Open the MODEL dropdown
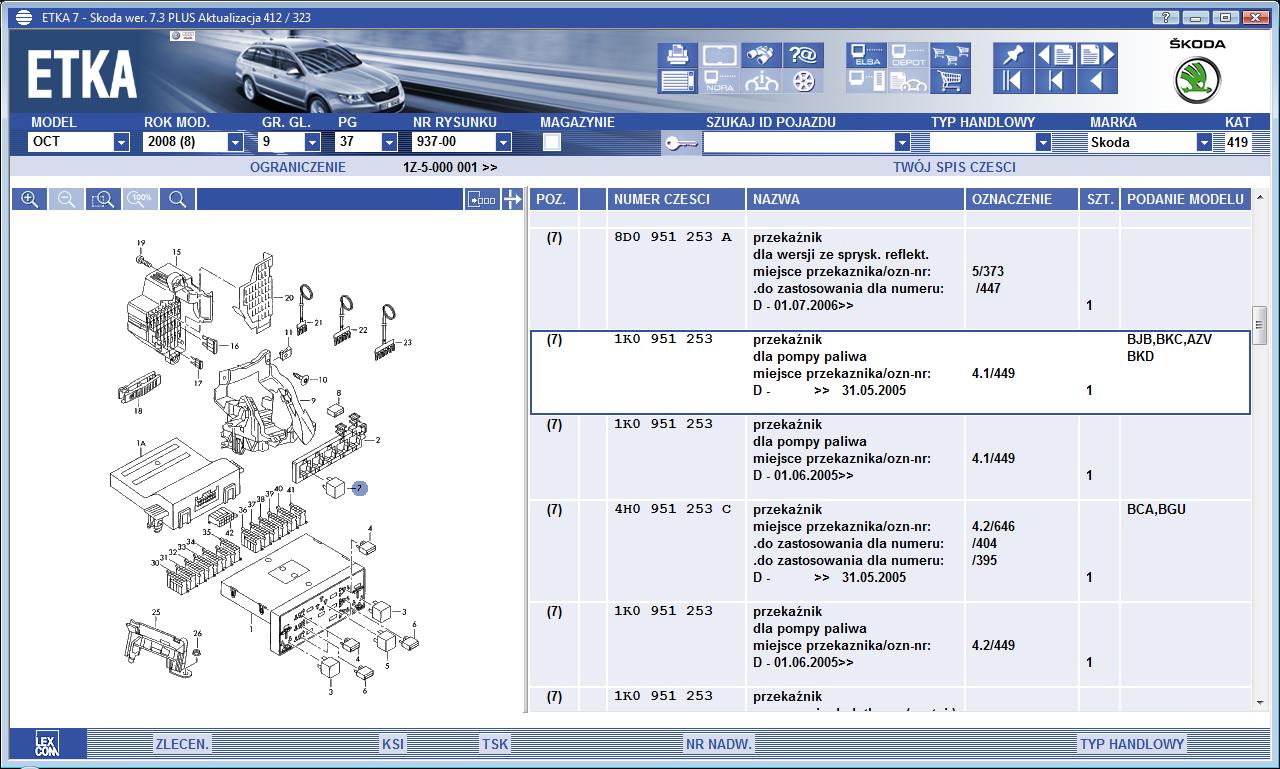Viewport: 1280px width, 769px height. coord(121,142)
